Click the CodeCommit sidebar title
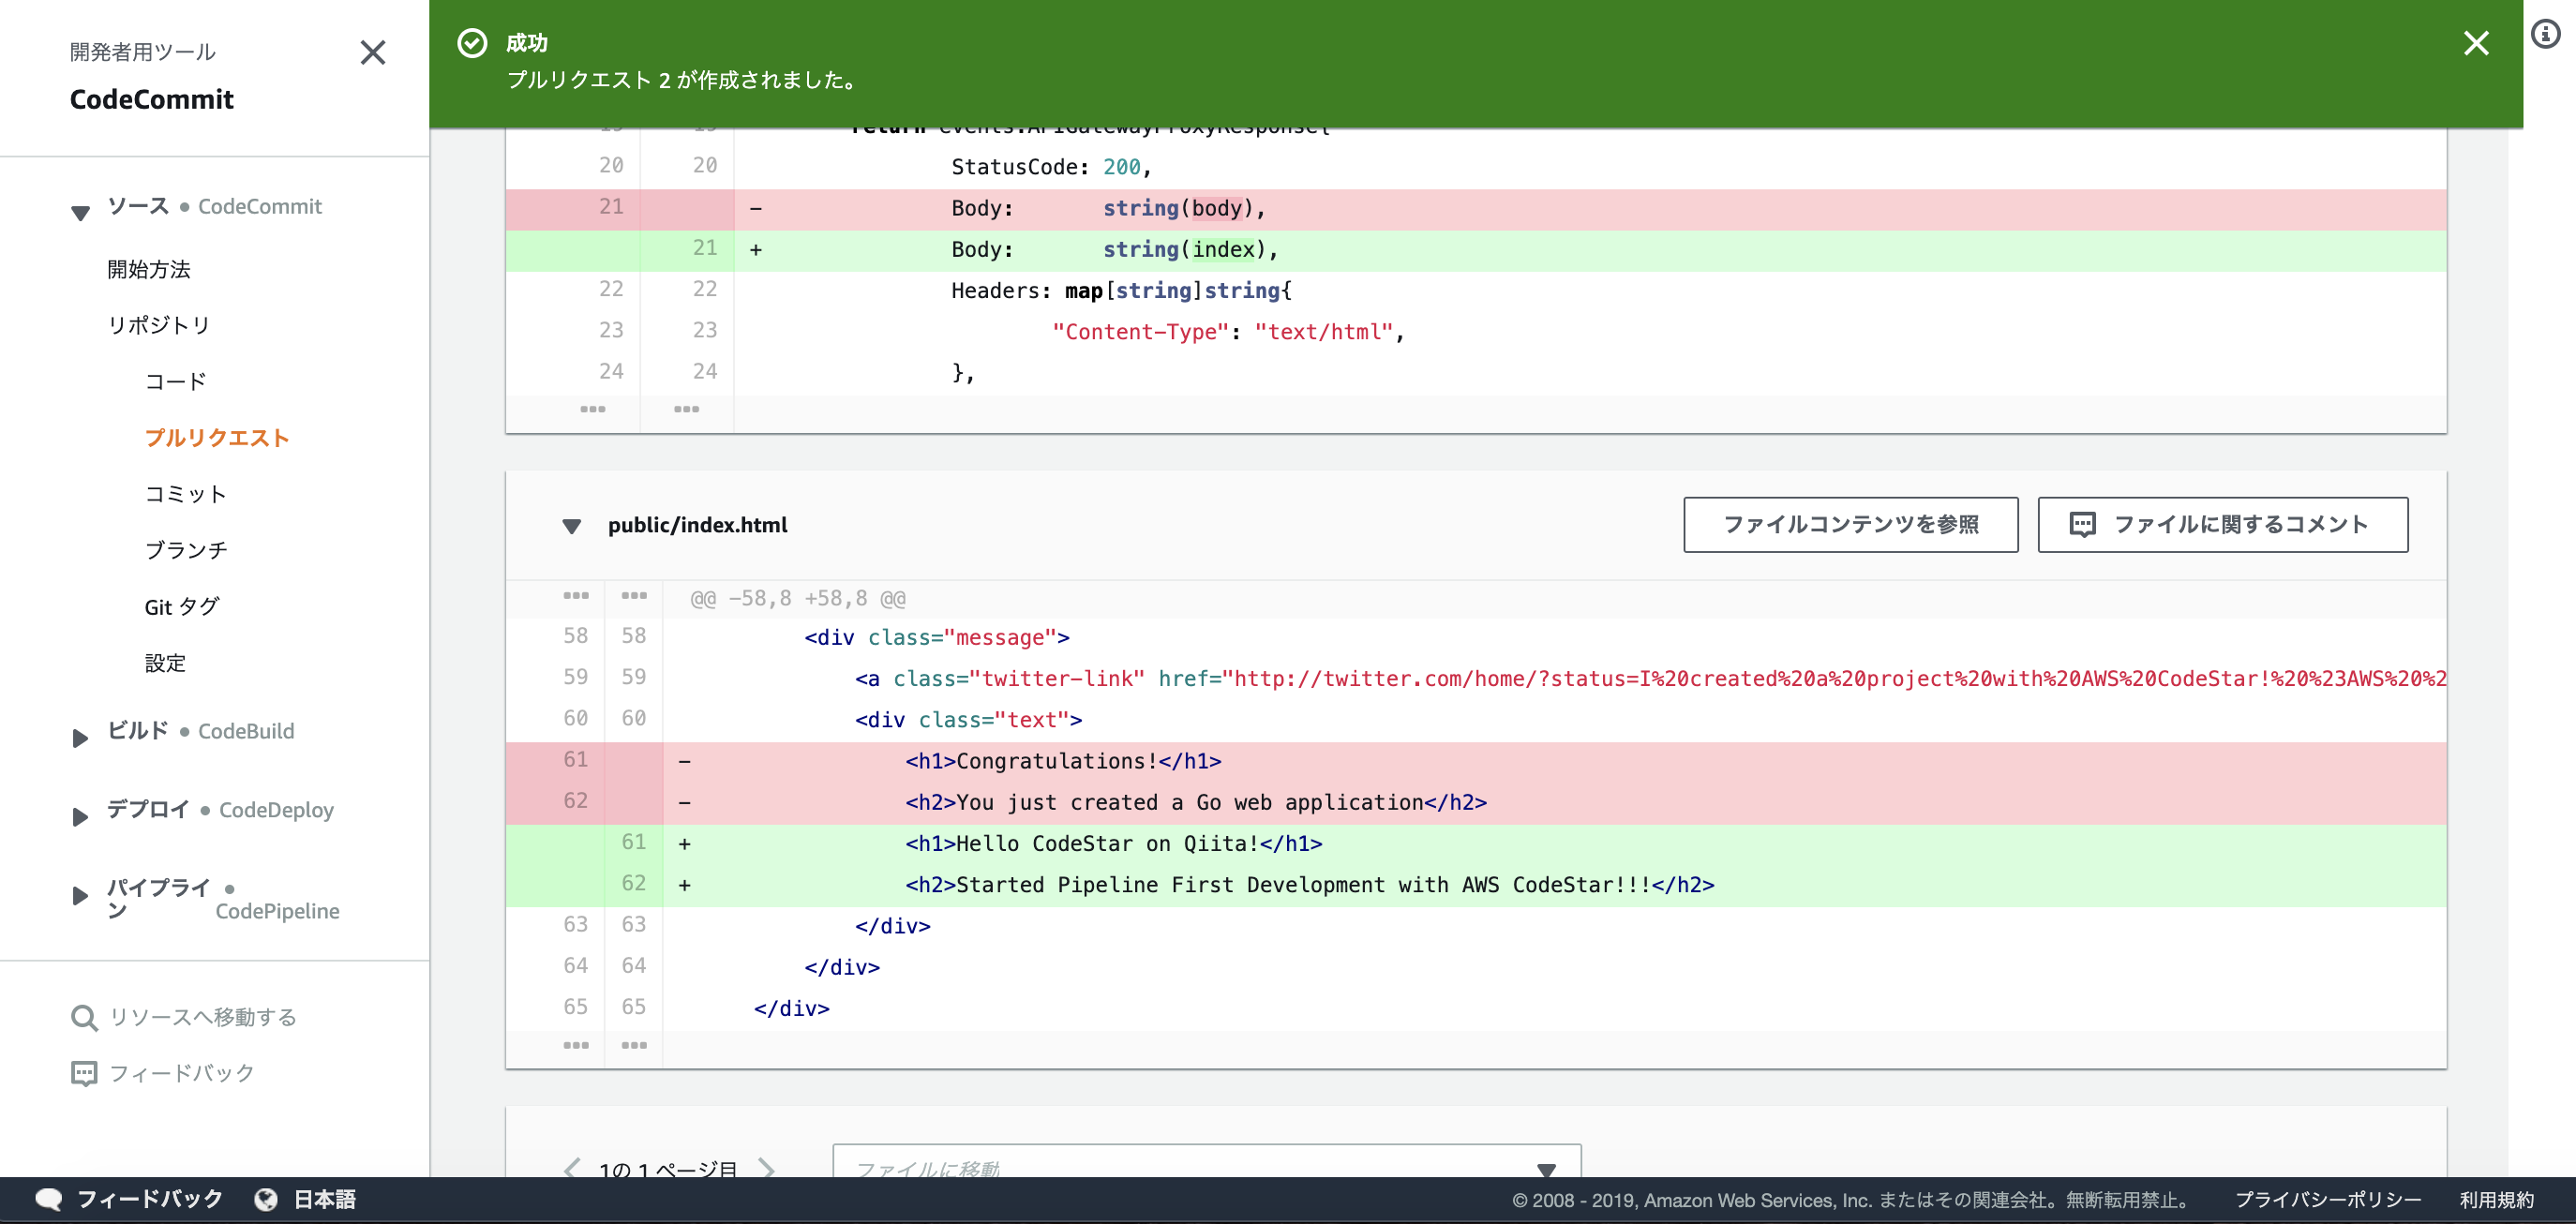The width and height of the screenshot is (2576, 1224). [x=152, y=99]
